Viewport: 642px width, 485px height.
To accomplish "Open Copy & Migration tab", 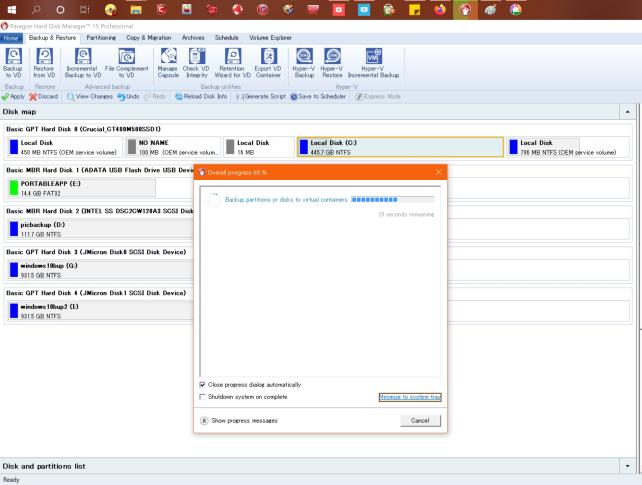I will [149, 38].
